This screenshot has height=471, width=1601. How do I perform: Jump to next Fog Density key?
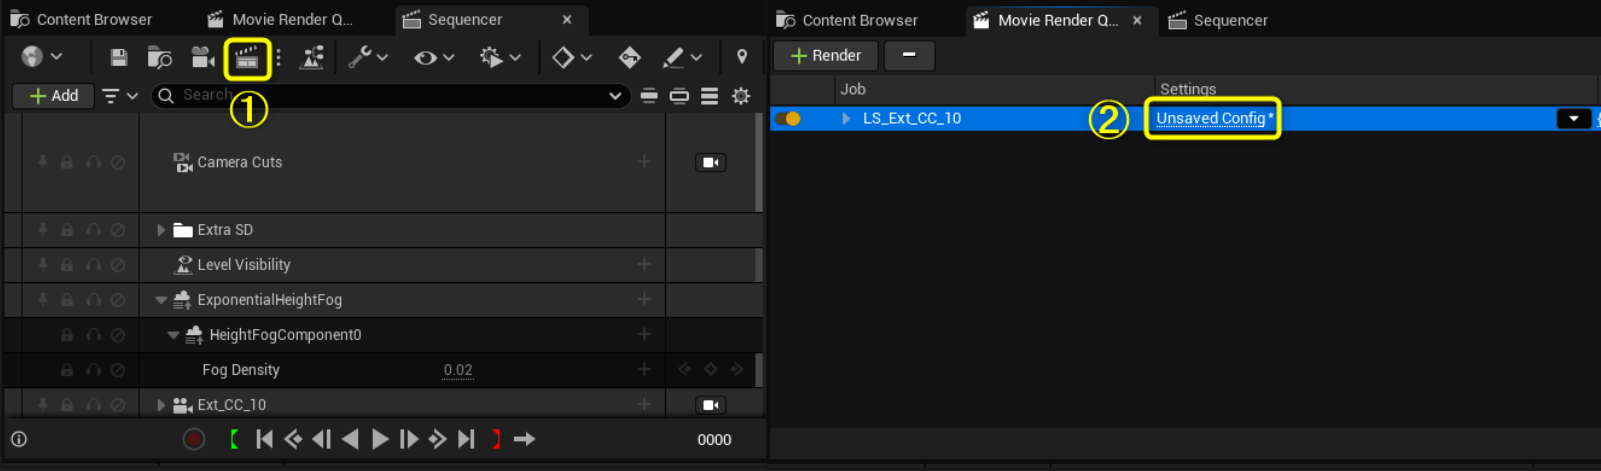click(737, 370)
